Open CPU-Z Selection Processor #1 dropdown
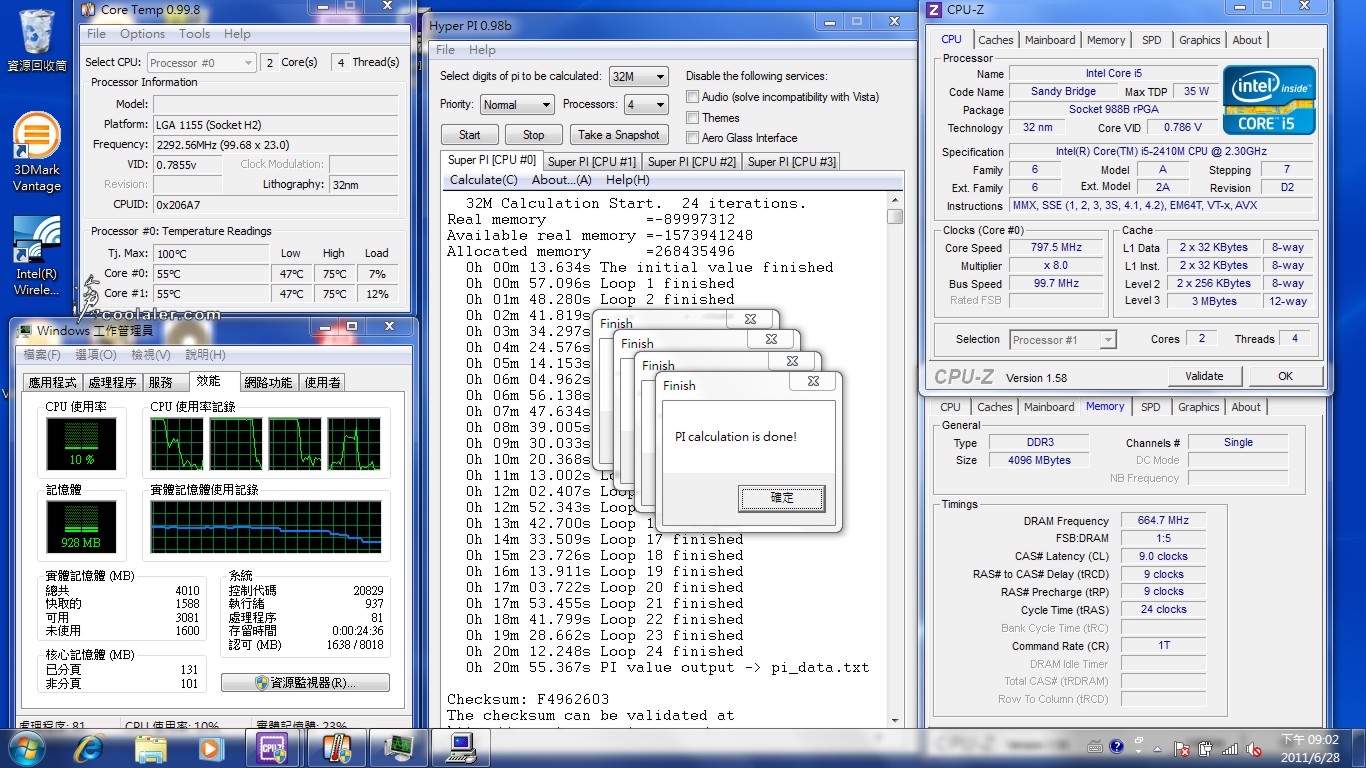The height and width of the screenshot is (768, 1366). [1062, 340]
